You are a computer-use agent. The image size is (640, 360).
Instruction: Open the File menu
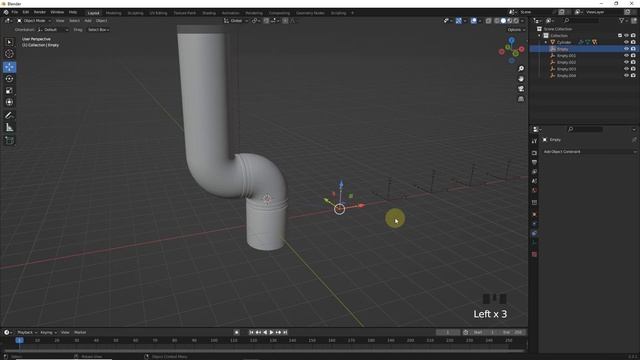coord(15,12)
